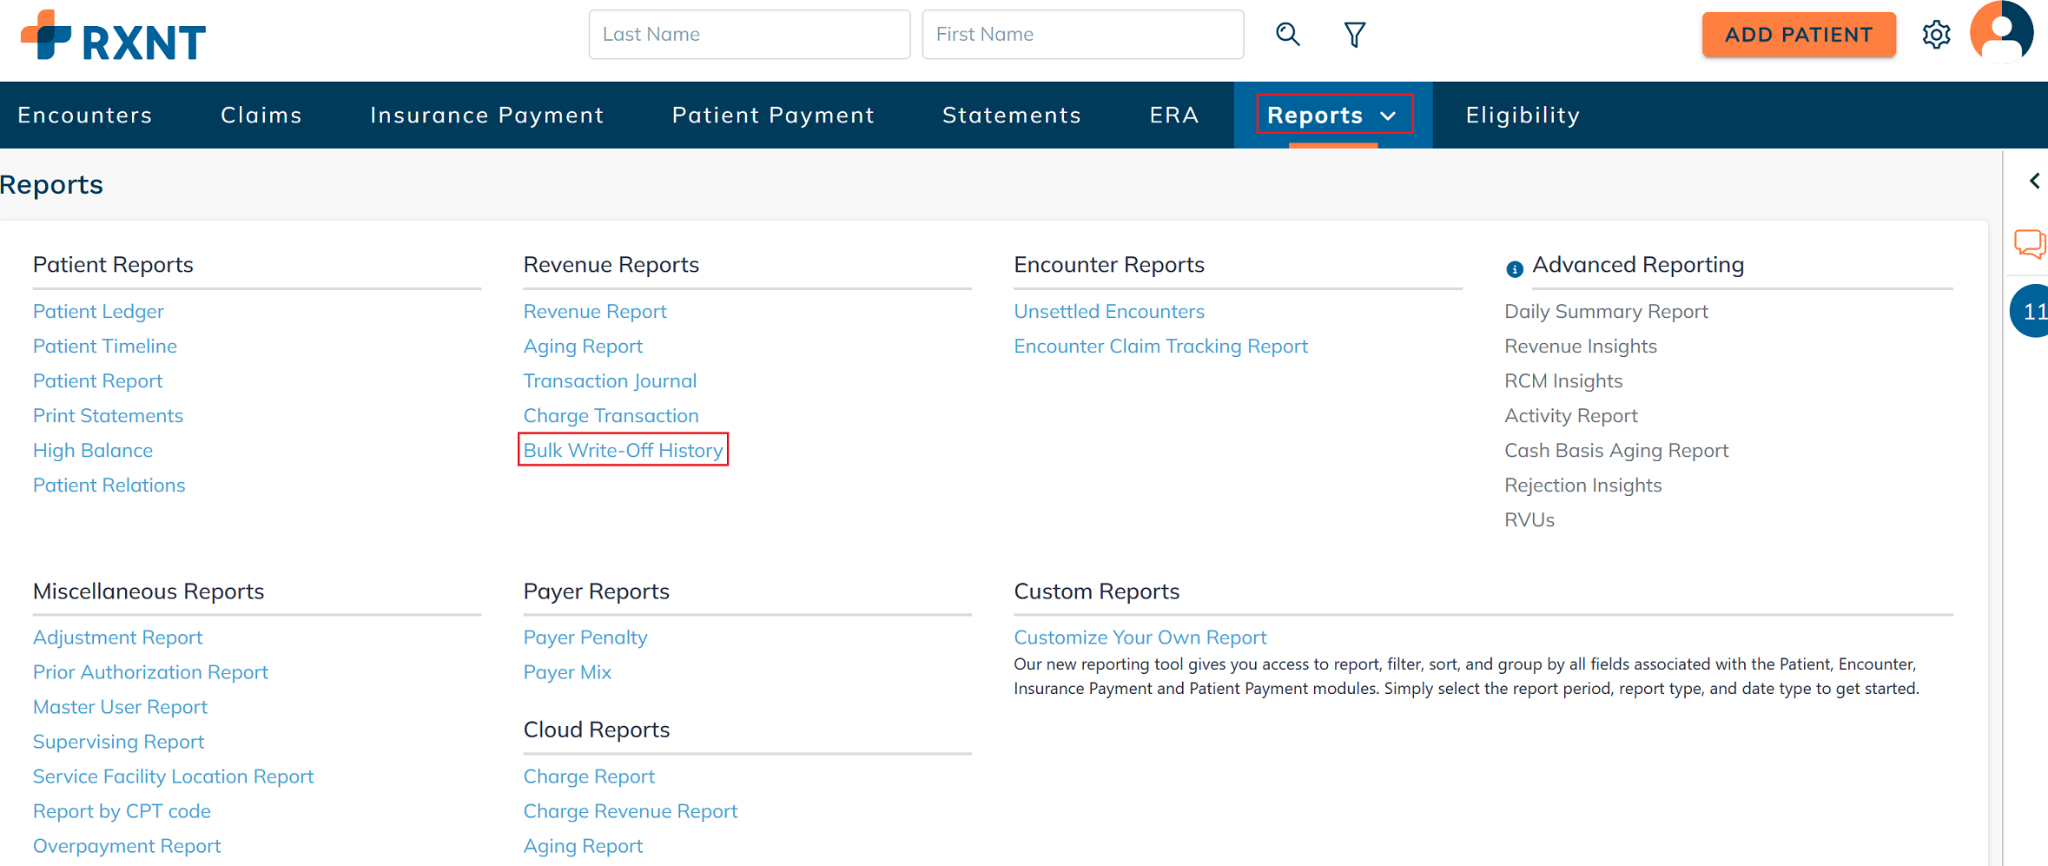Open Charge Revenue Report
This screenshot has height=866, width=2048.
pos(630,811)
